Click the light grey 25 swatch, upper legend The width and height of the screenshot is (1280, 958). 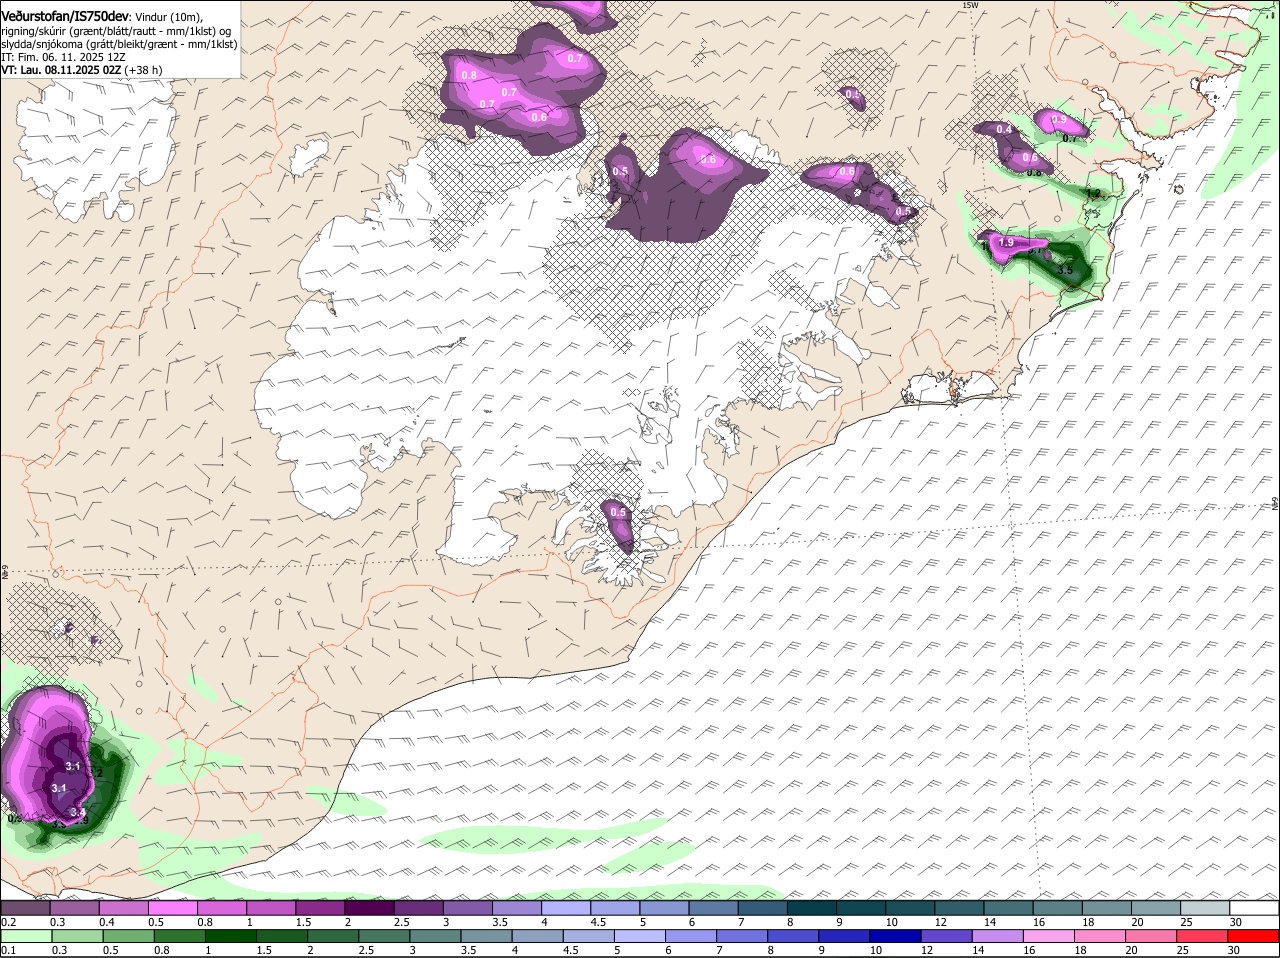point(1205,908)
